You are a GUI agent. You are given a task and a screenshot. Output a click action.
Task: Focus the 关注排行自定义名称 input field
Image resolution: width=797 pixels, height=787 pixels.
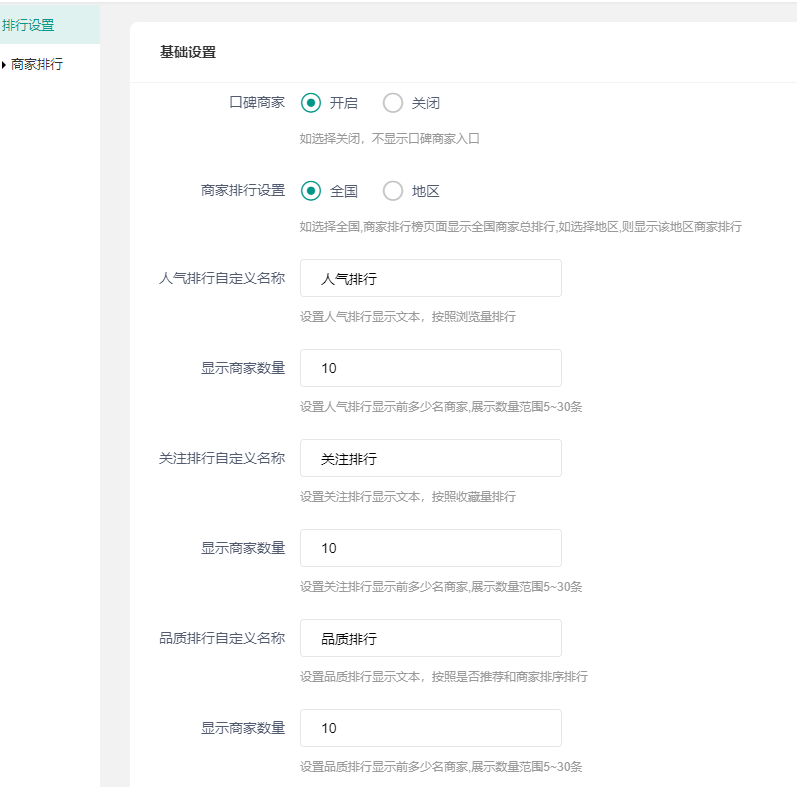[x=431, y=458]
